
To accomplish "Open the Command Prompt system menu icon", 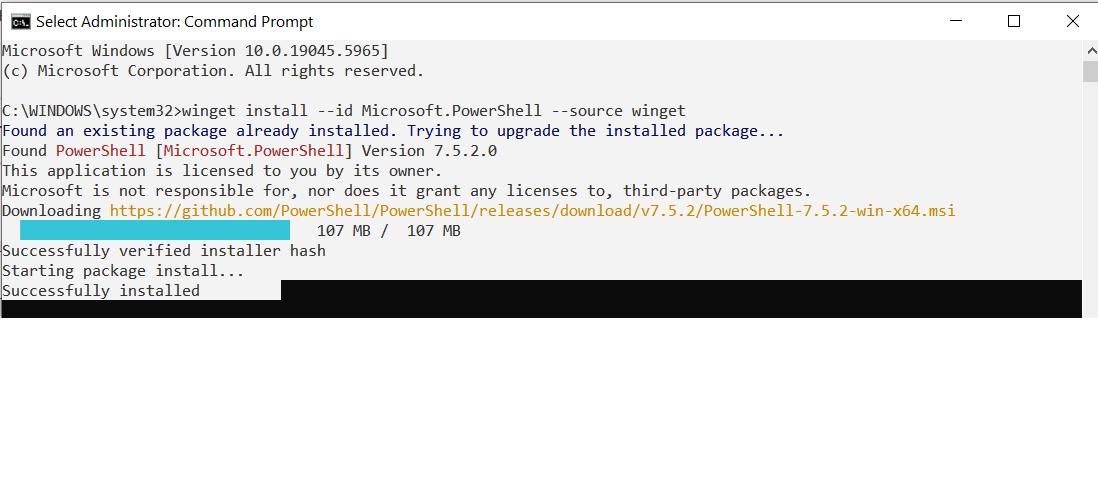I will [x=20, y=21].
